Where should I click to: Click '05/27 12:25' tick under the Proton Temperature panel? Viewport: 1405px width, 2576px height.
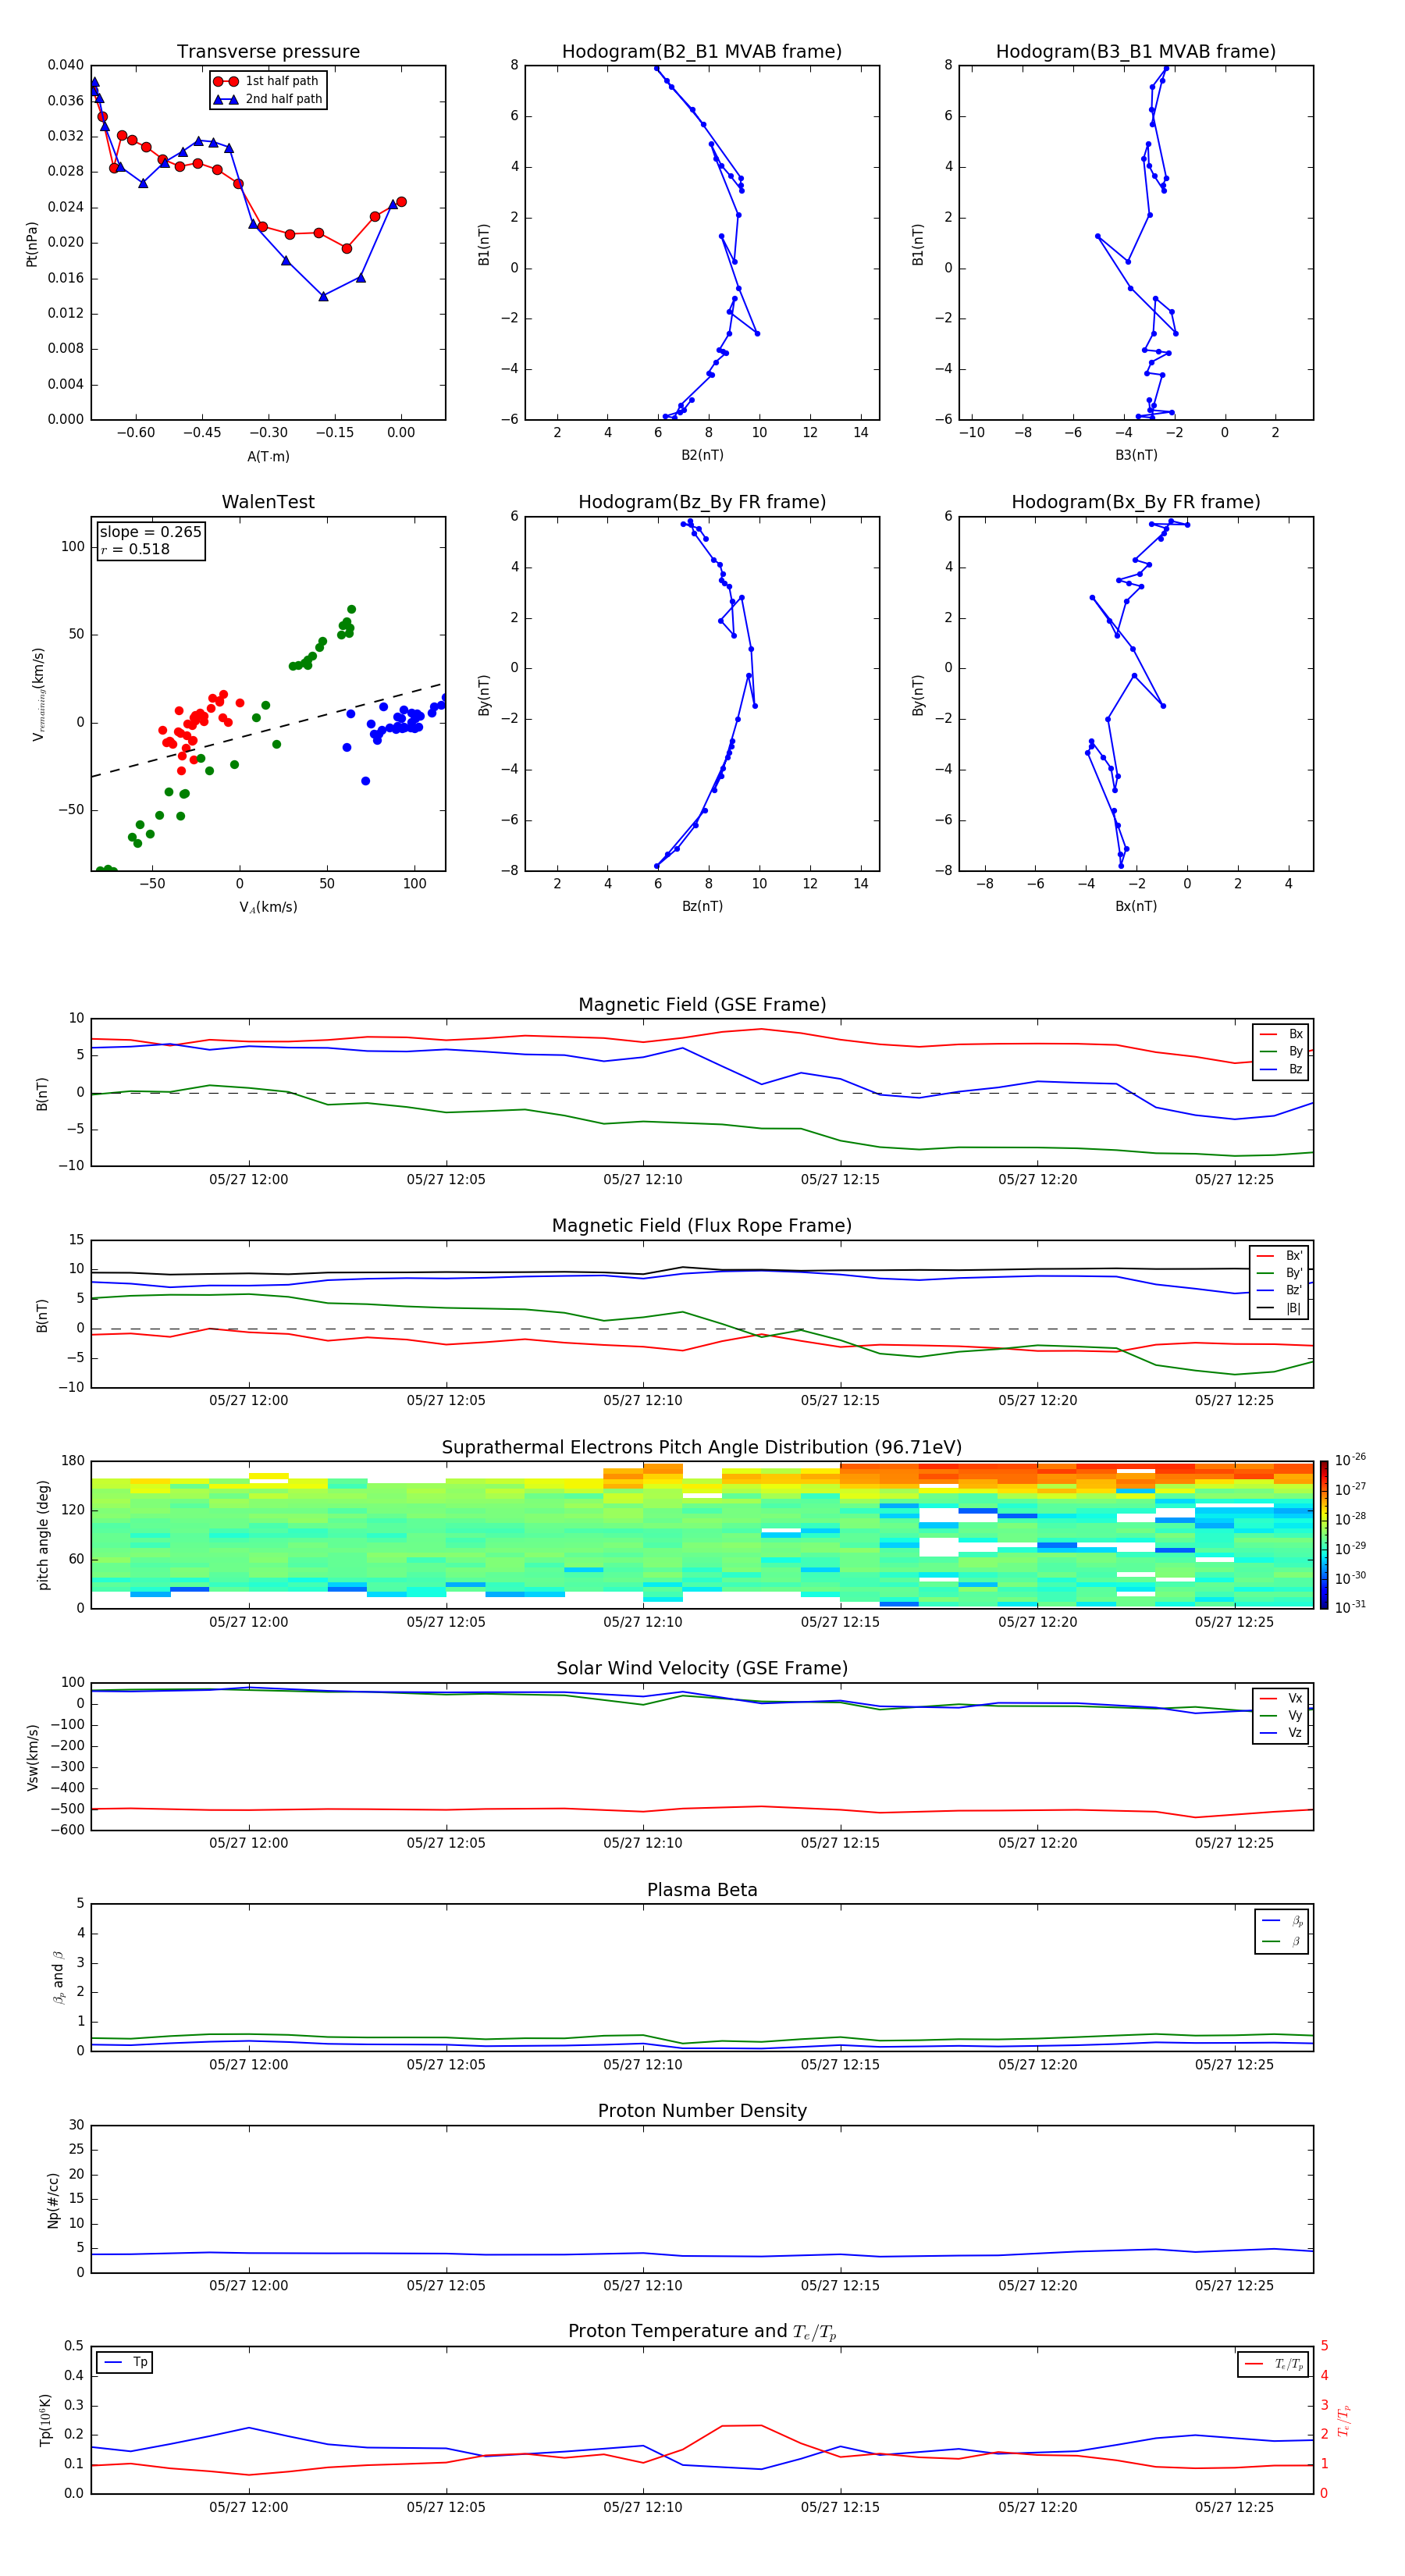click(1235, 2507)
